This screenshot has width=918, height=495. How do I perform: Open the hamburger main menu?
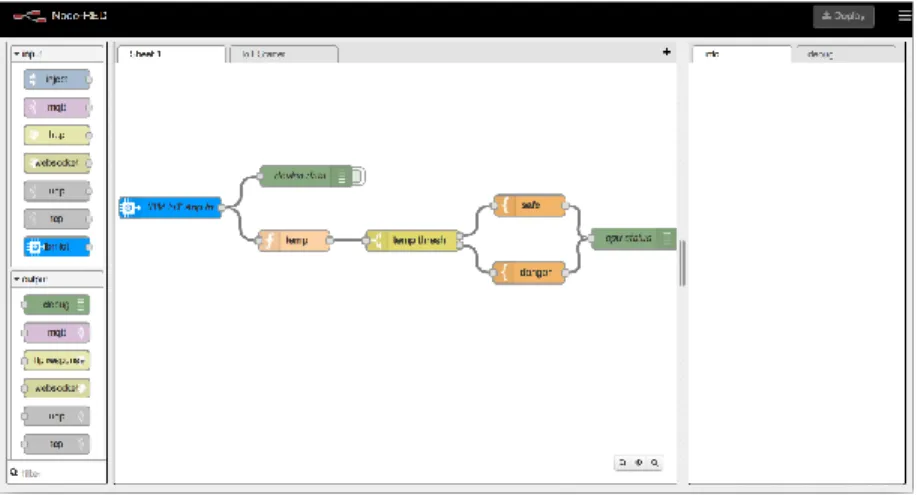[x=904, y=16]
